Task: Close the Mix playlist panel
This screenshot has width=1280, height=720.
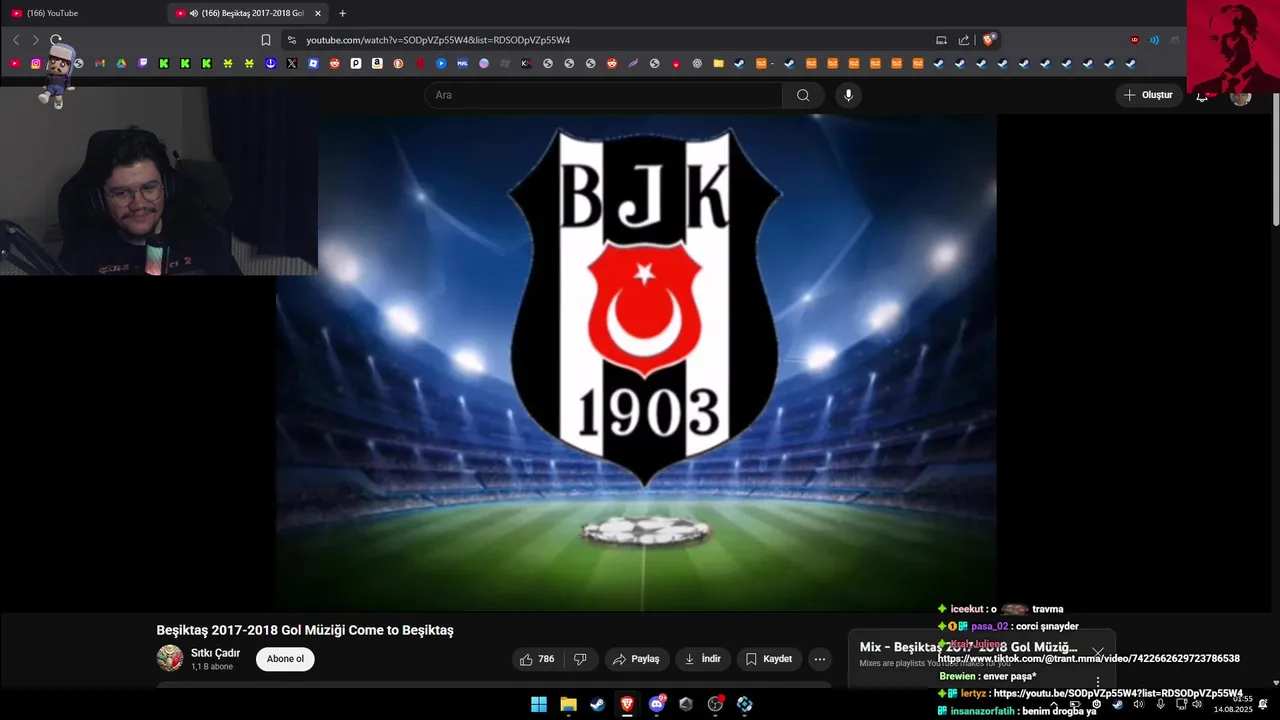Action: click(x=1098, y=652)
